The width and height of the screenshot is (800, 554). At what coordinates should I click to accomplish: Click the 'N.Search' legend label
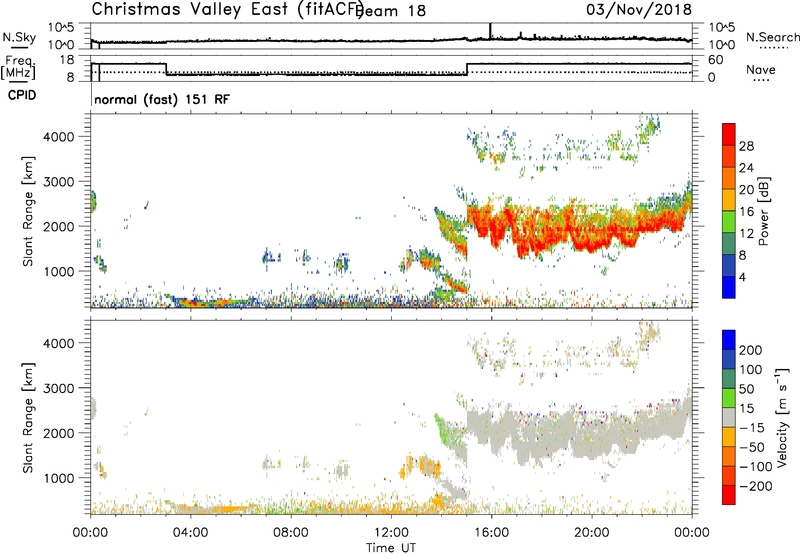(x=773, y=37)
